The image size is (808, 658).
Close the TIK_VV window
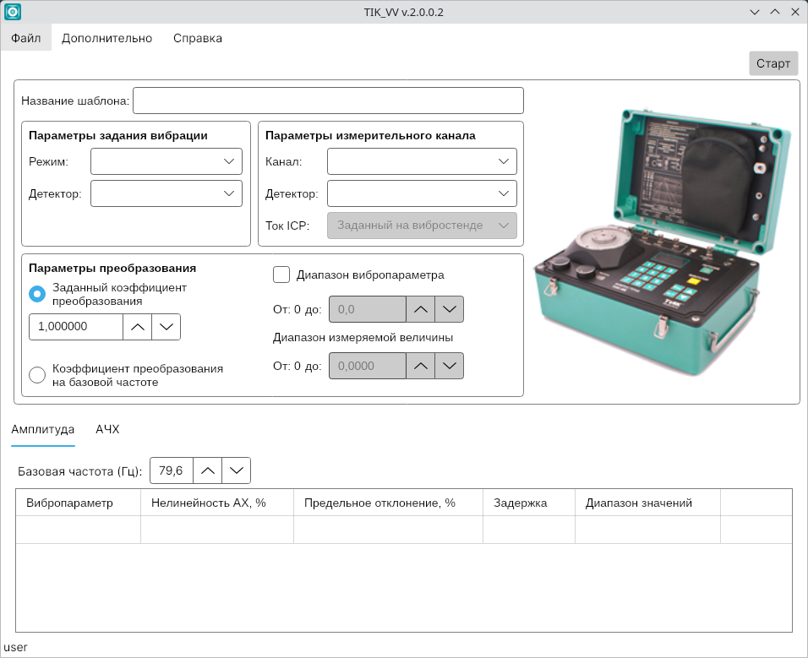[795, 12]
